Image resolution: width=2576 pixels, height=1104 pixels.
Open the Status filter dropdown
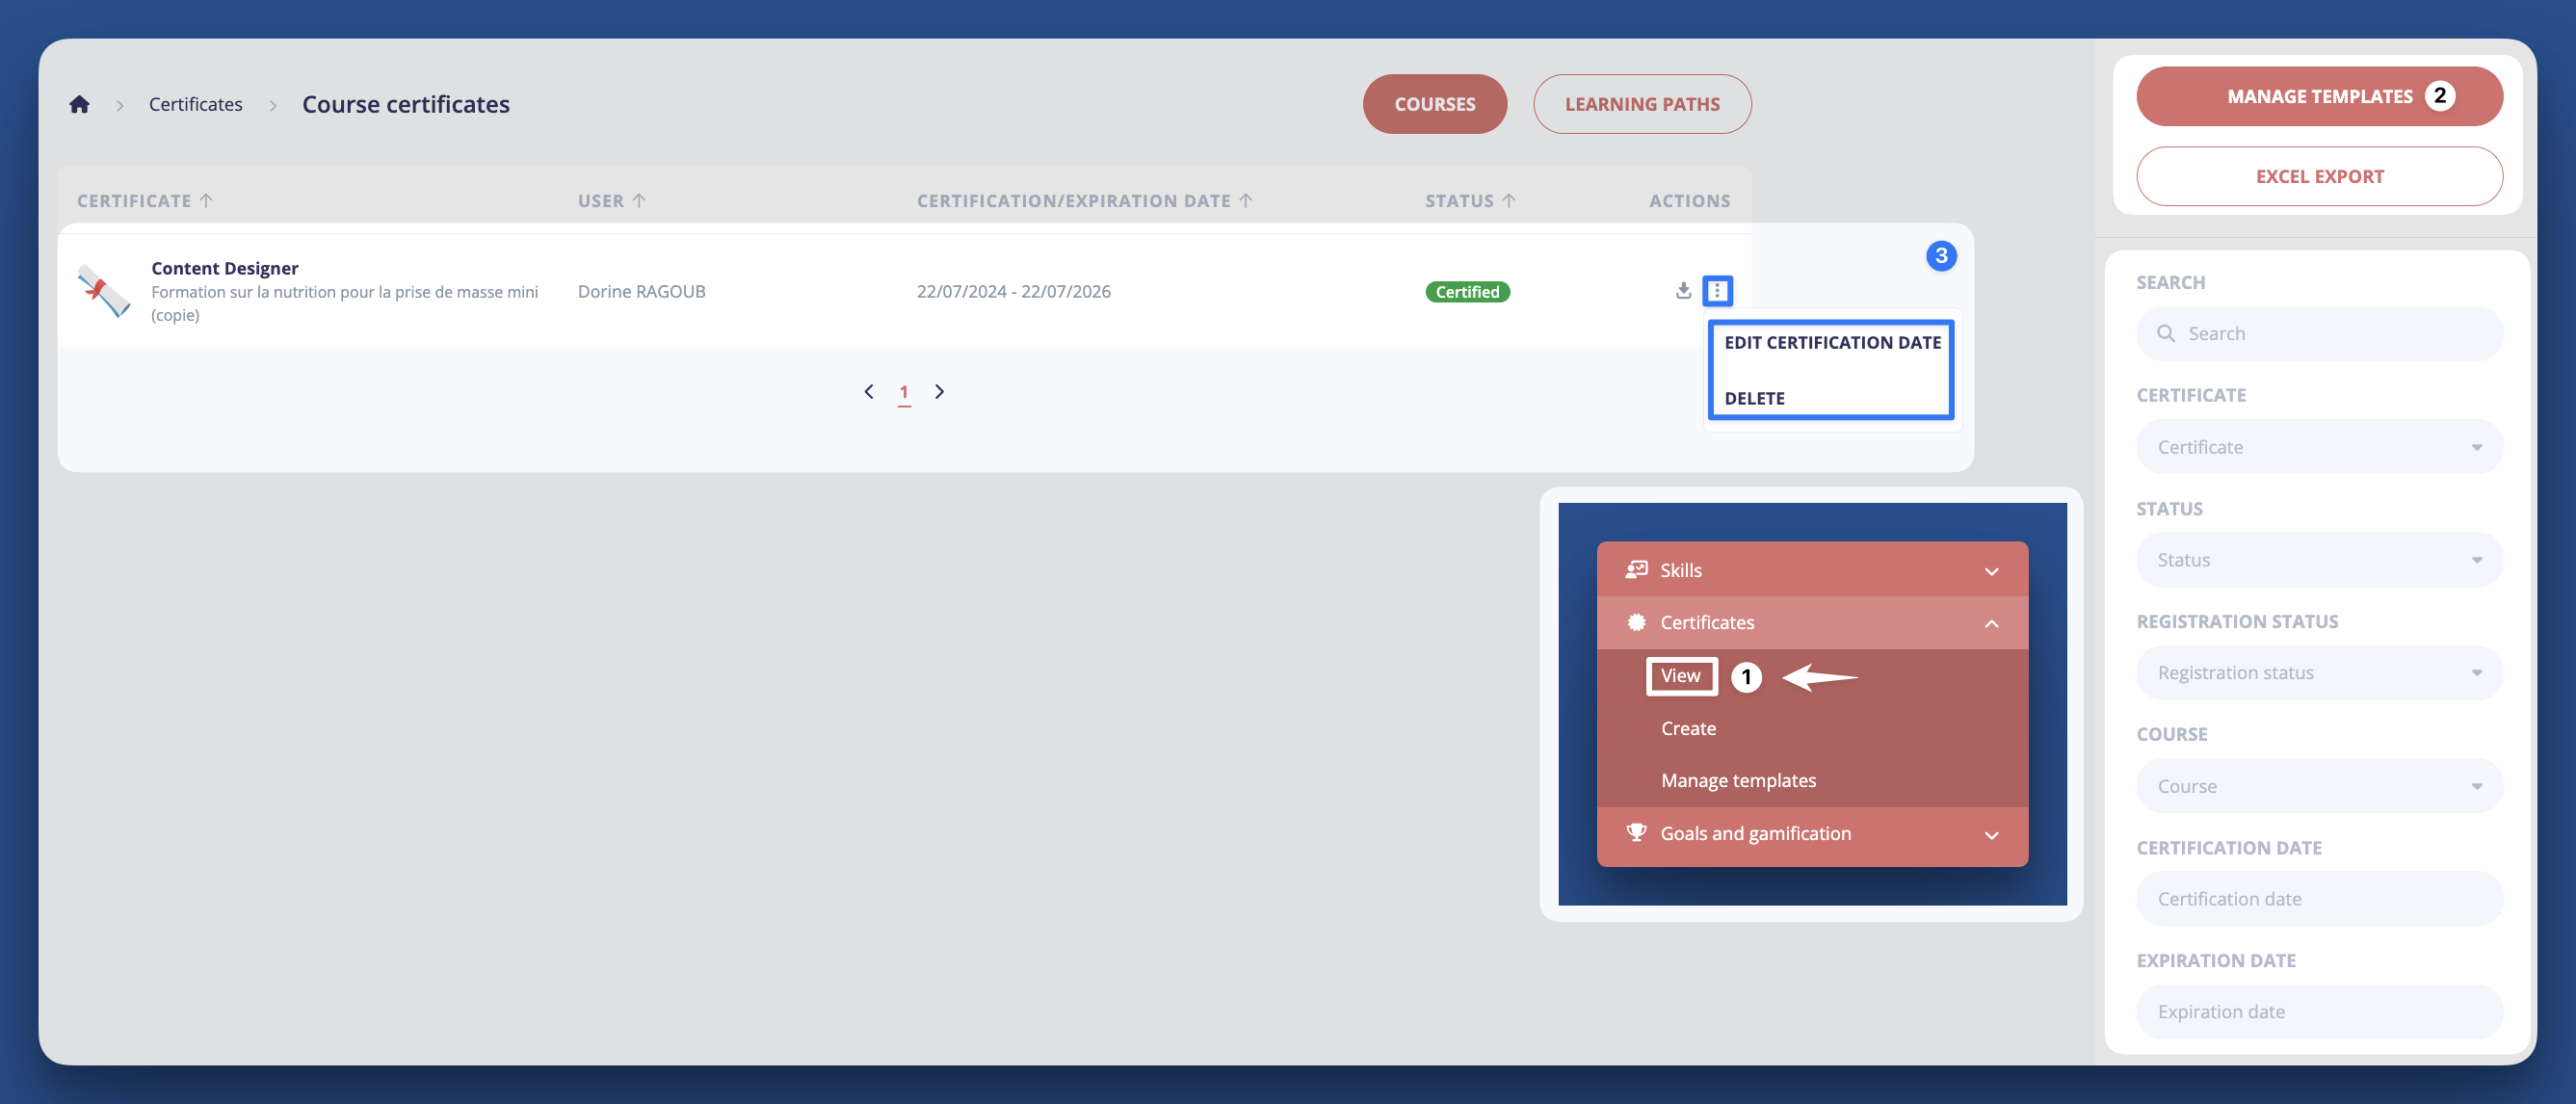tap(2319, 560)
